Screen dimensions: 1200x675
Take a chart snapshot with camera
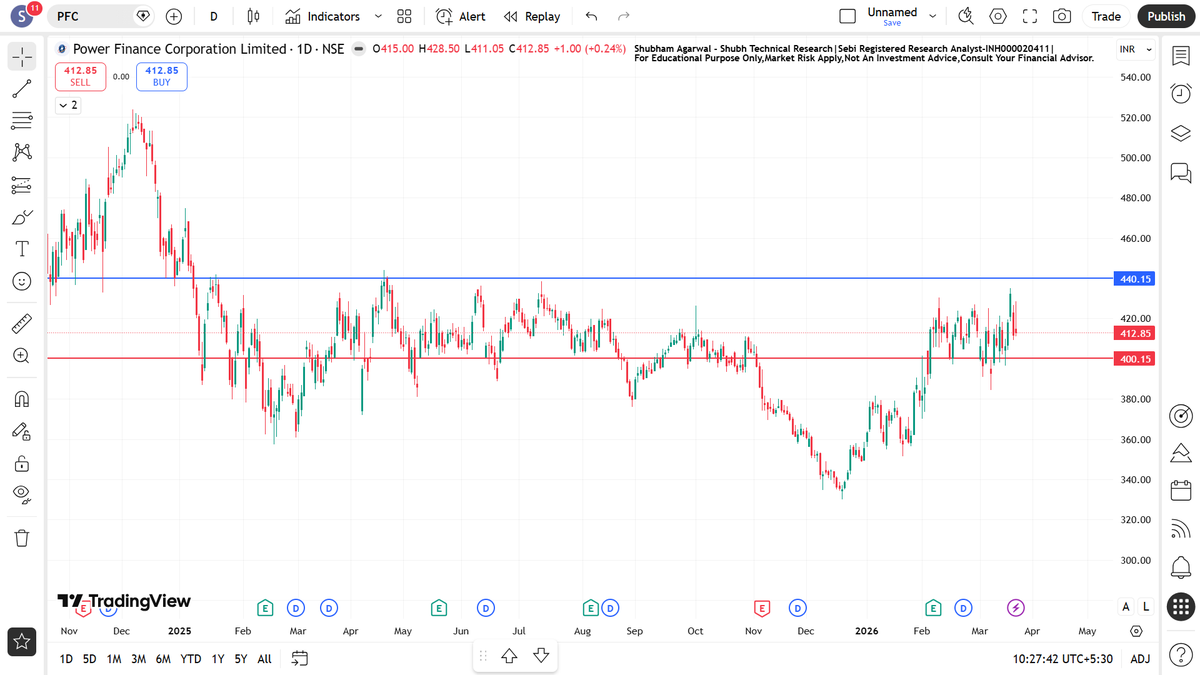(x=1062, y=16)
